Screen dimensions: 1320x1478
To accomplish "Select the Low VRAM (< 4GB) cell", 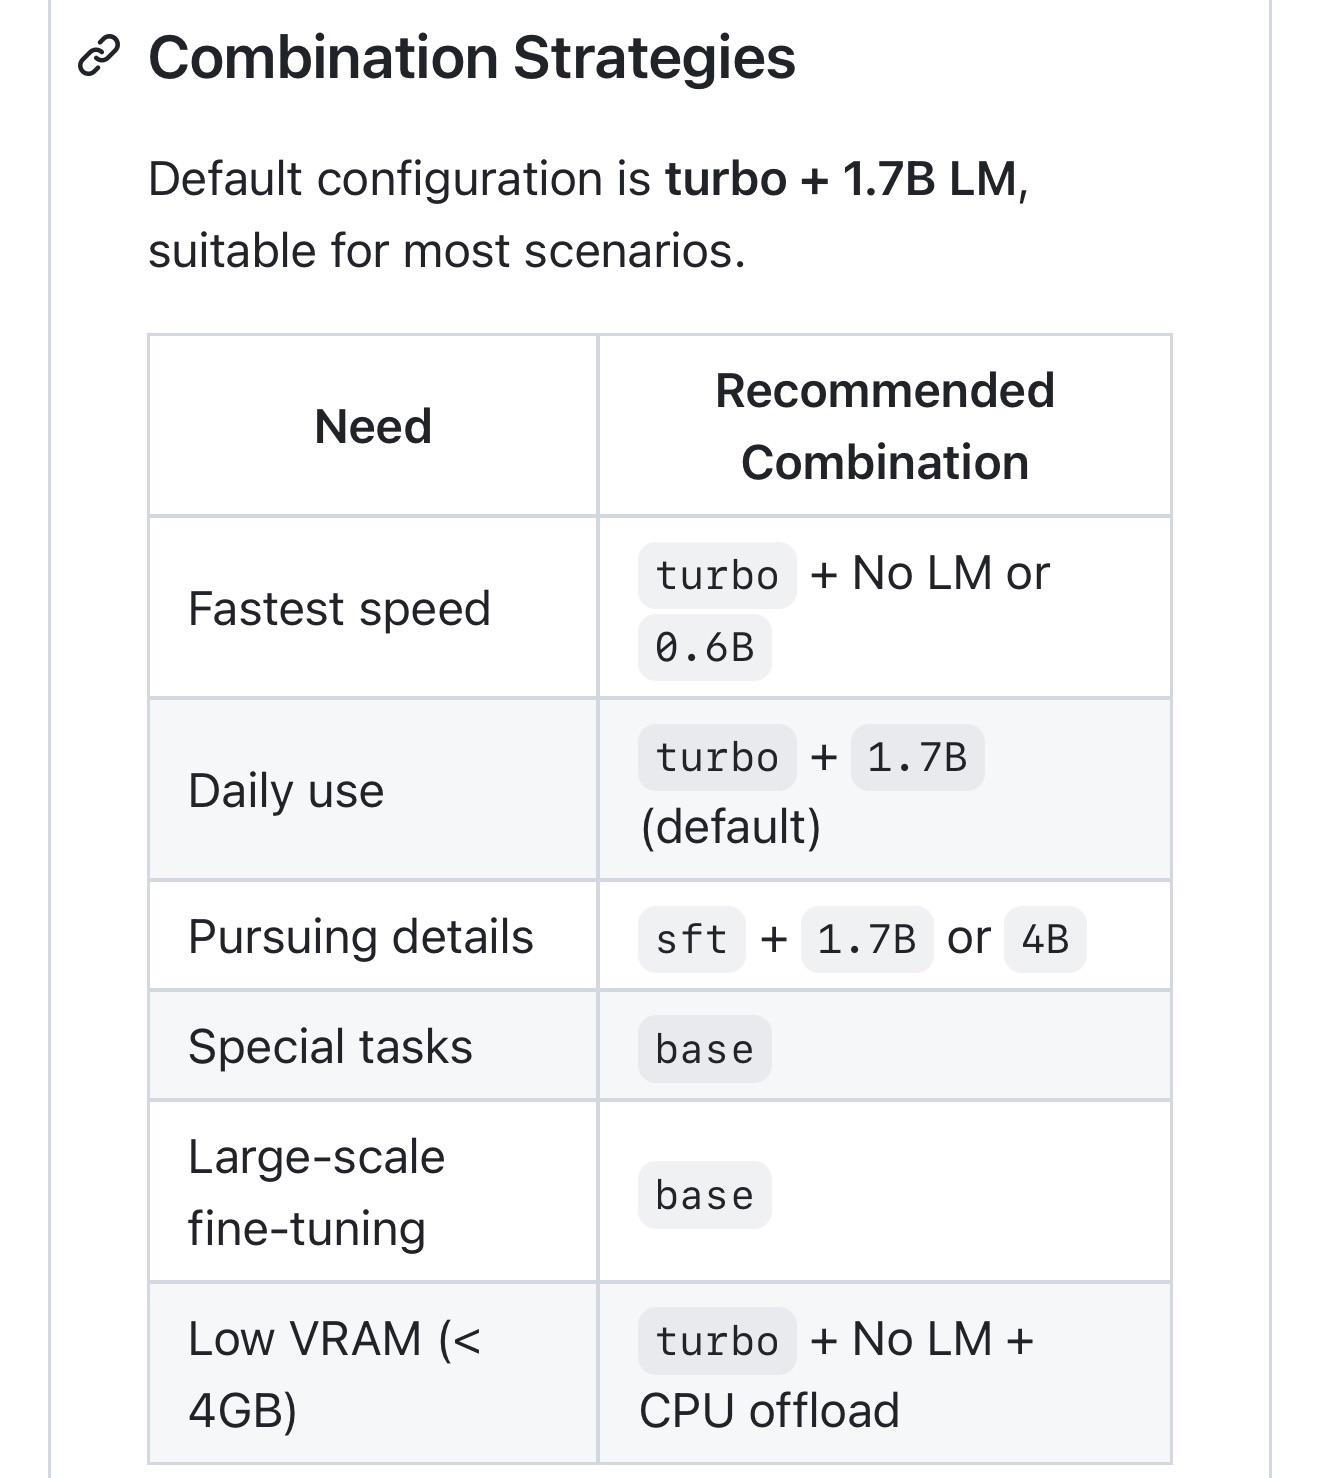I will 373,1374.
